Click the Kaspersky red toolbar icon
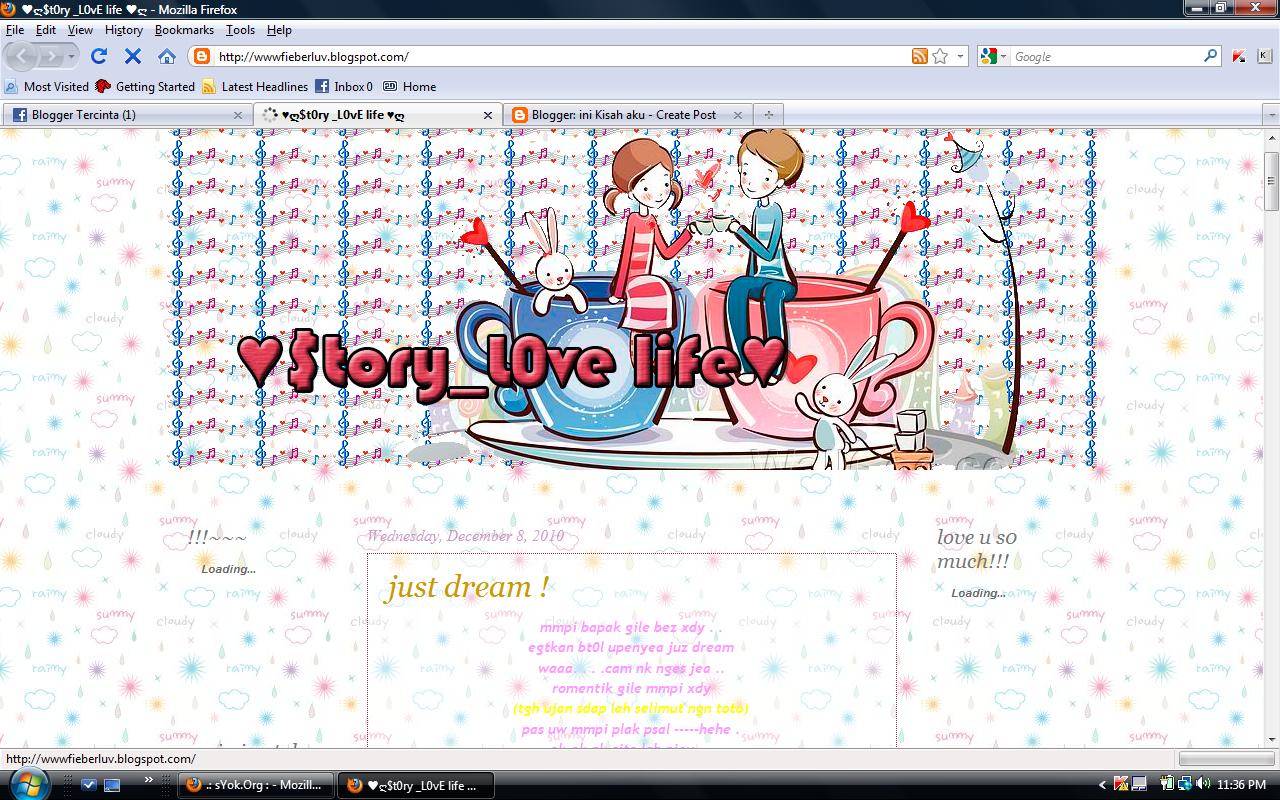Screen dimensions: 1280x800 1239,57
